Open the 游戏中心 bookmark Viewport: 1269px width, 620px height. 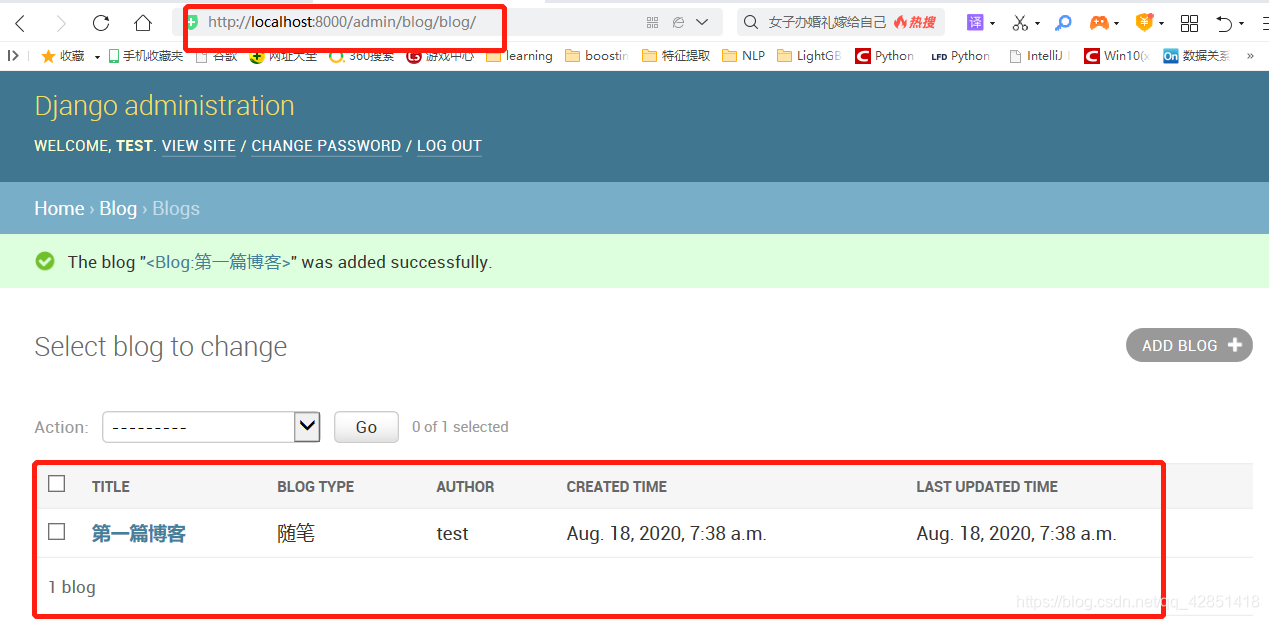click(441, 56)
